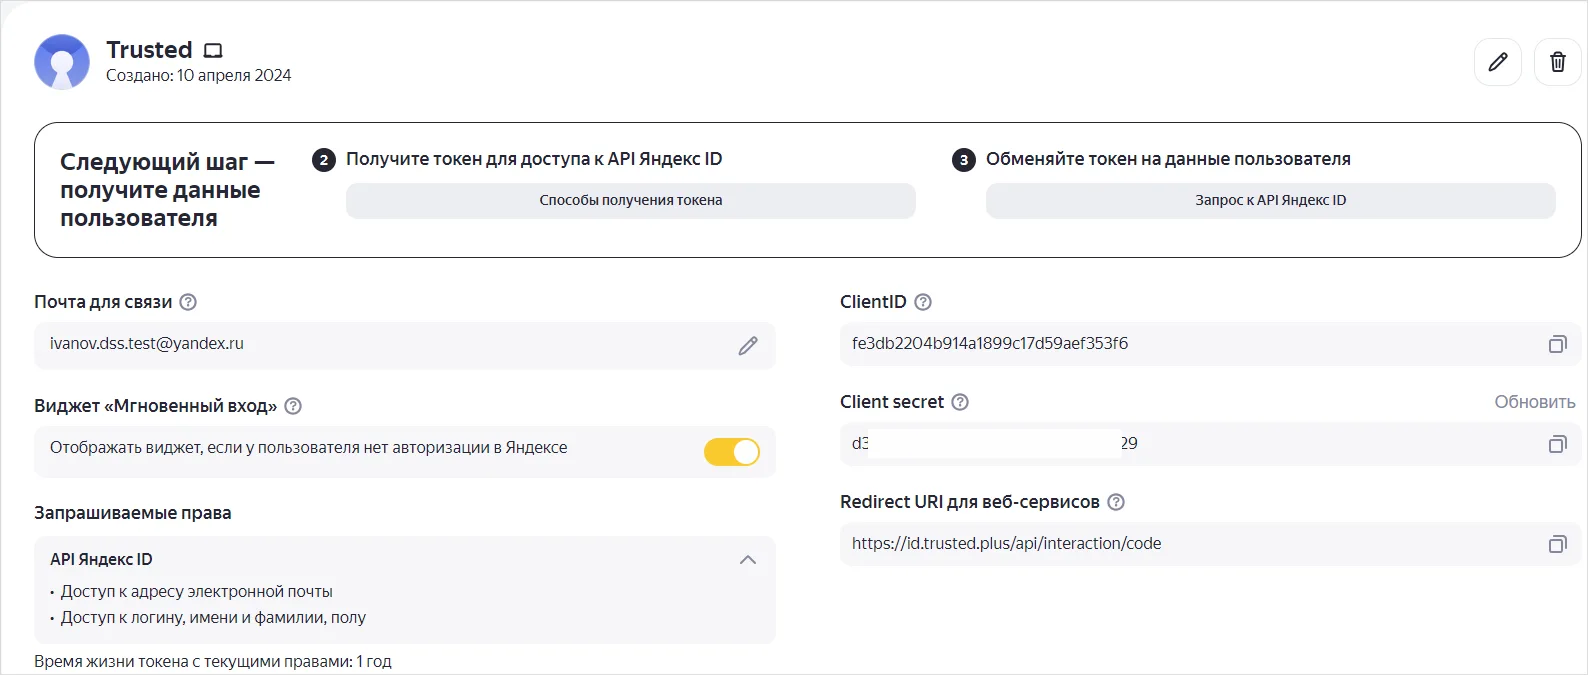The height and width of the screenshot is (675, 1588).
Task: Click the trash delete app icon
Action: [1557, 62]
